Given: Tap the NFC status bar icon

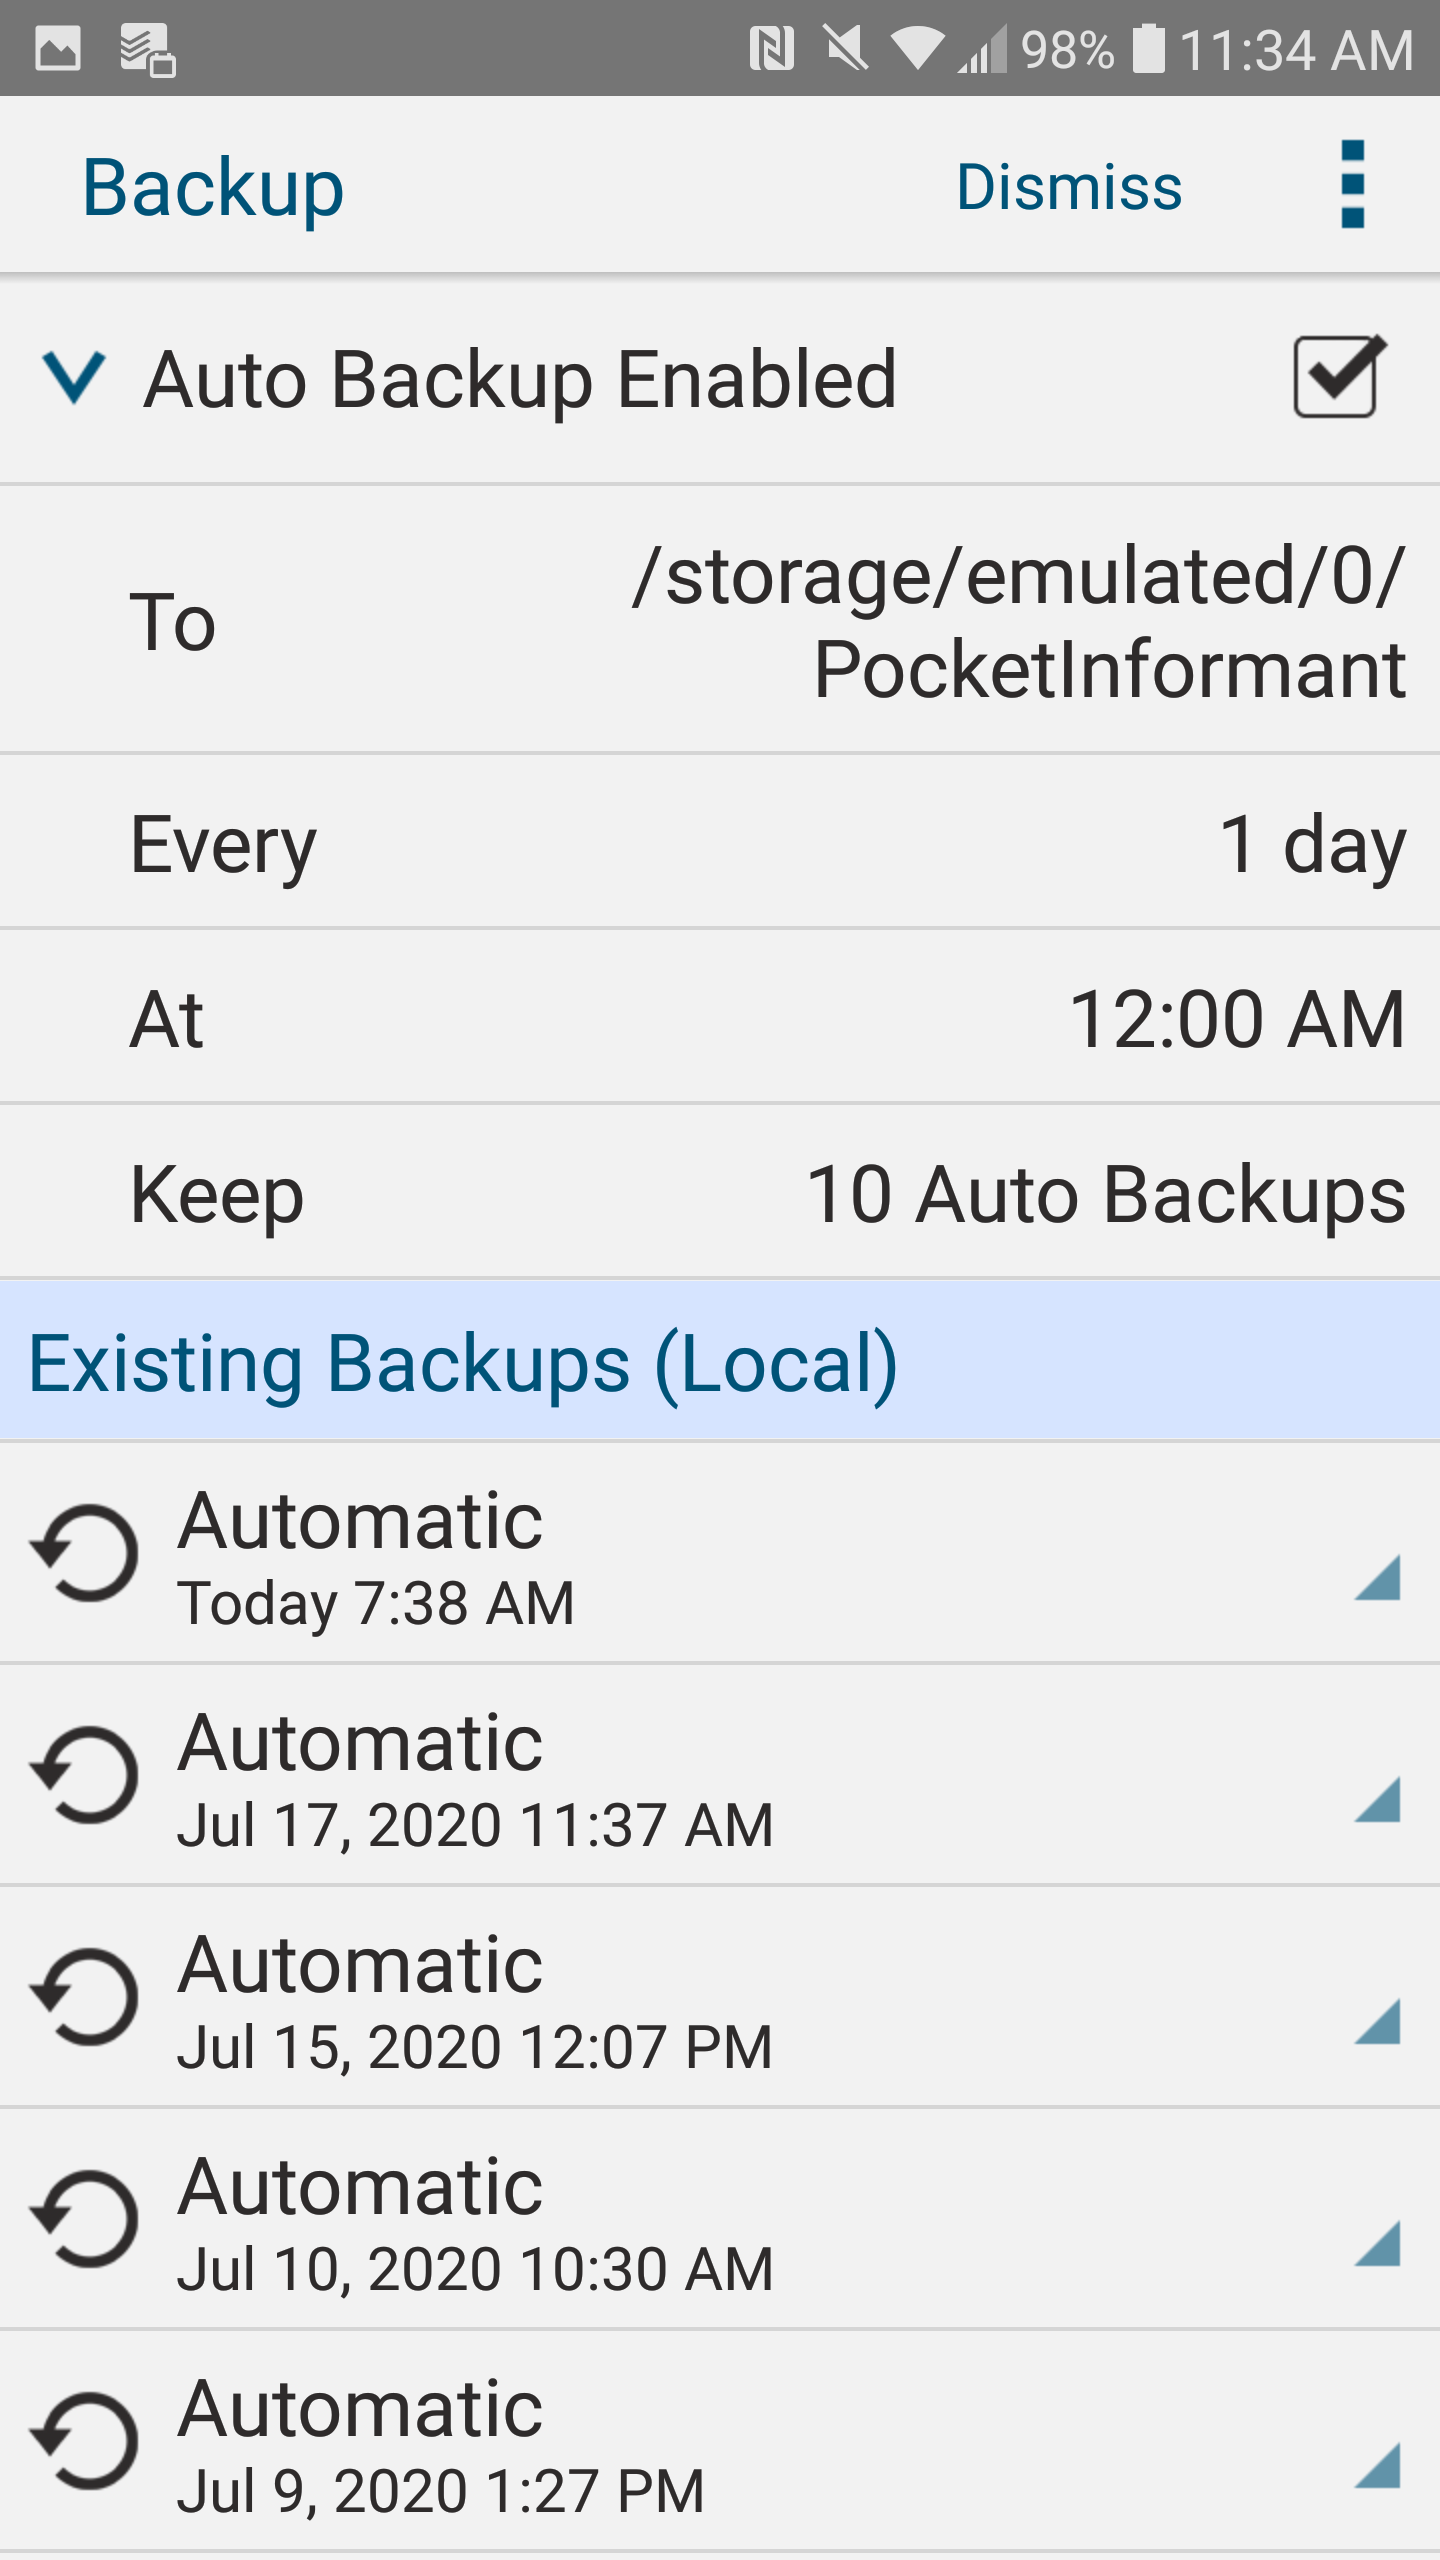Looking at the screenshot, I should [771, 48].
